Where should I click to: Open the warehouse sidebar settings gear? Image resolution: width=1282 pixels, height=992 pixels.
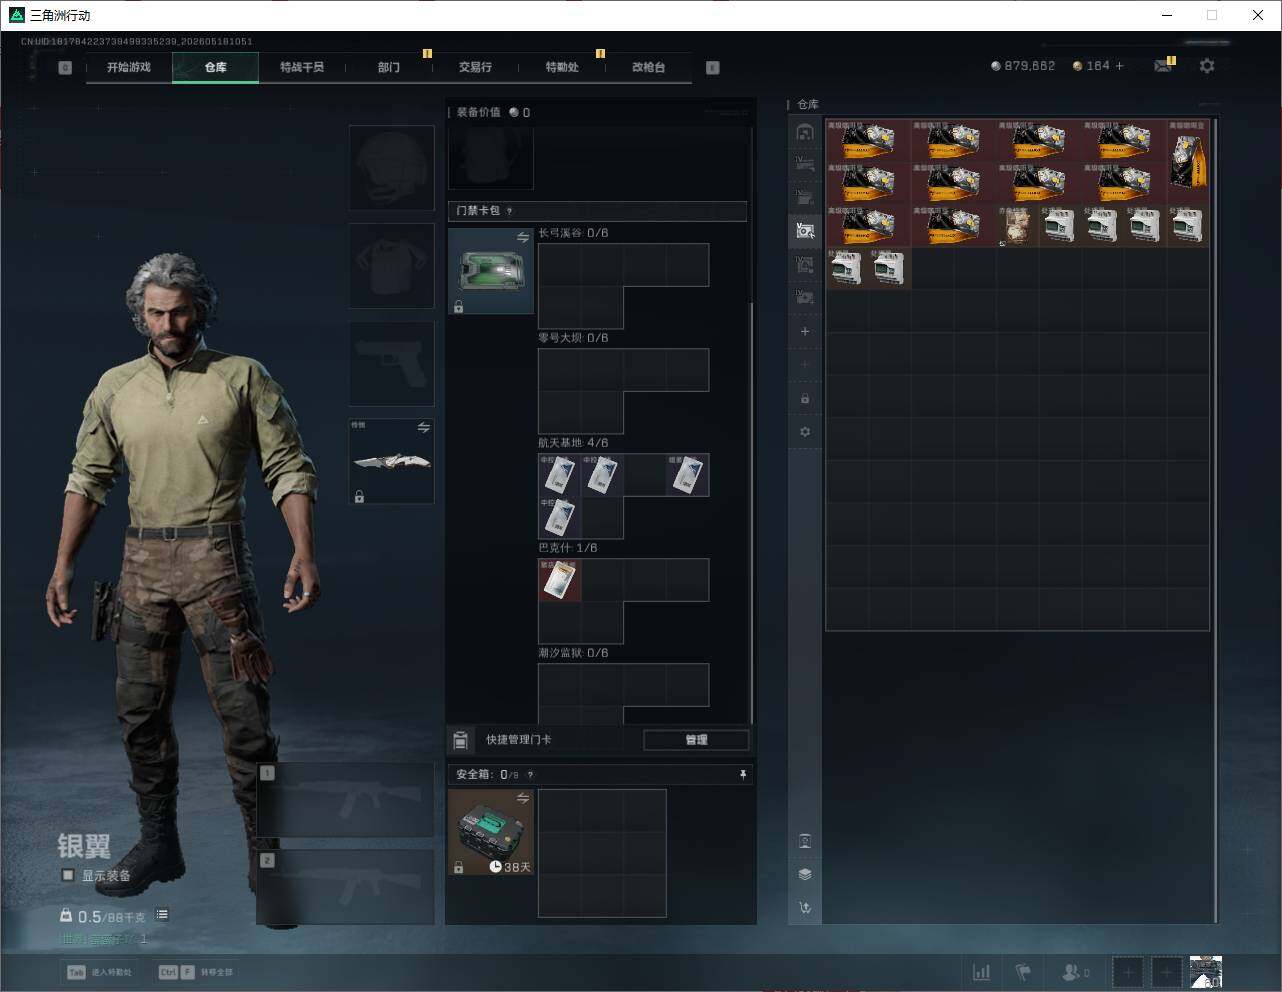pos(805,432)
